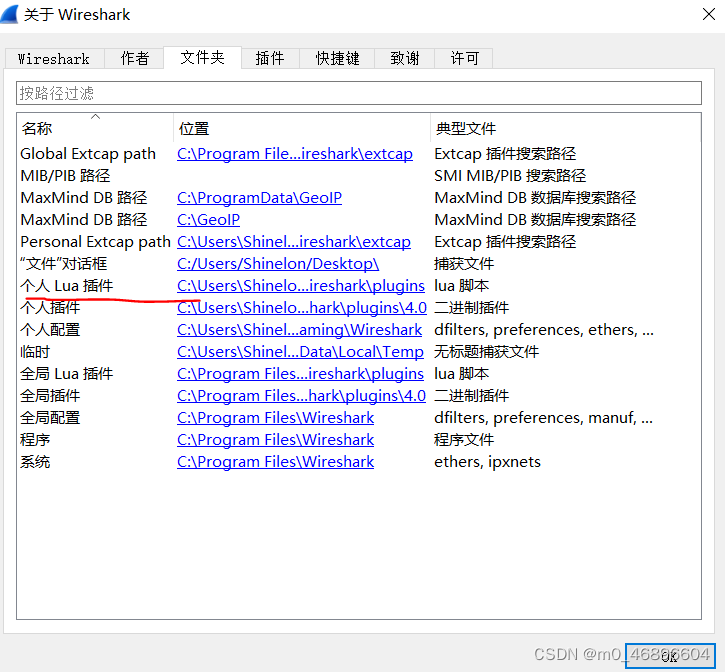The width and height of the screenshot is (725, 672).
Task: Click the 程序文件 cell
Action: click(464, 439)
